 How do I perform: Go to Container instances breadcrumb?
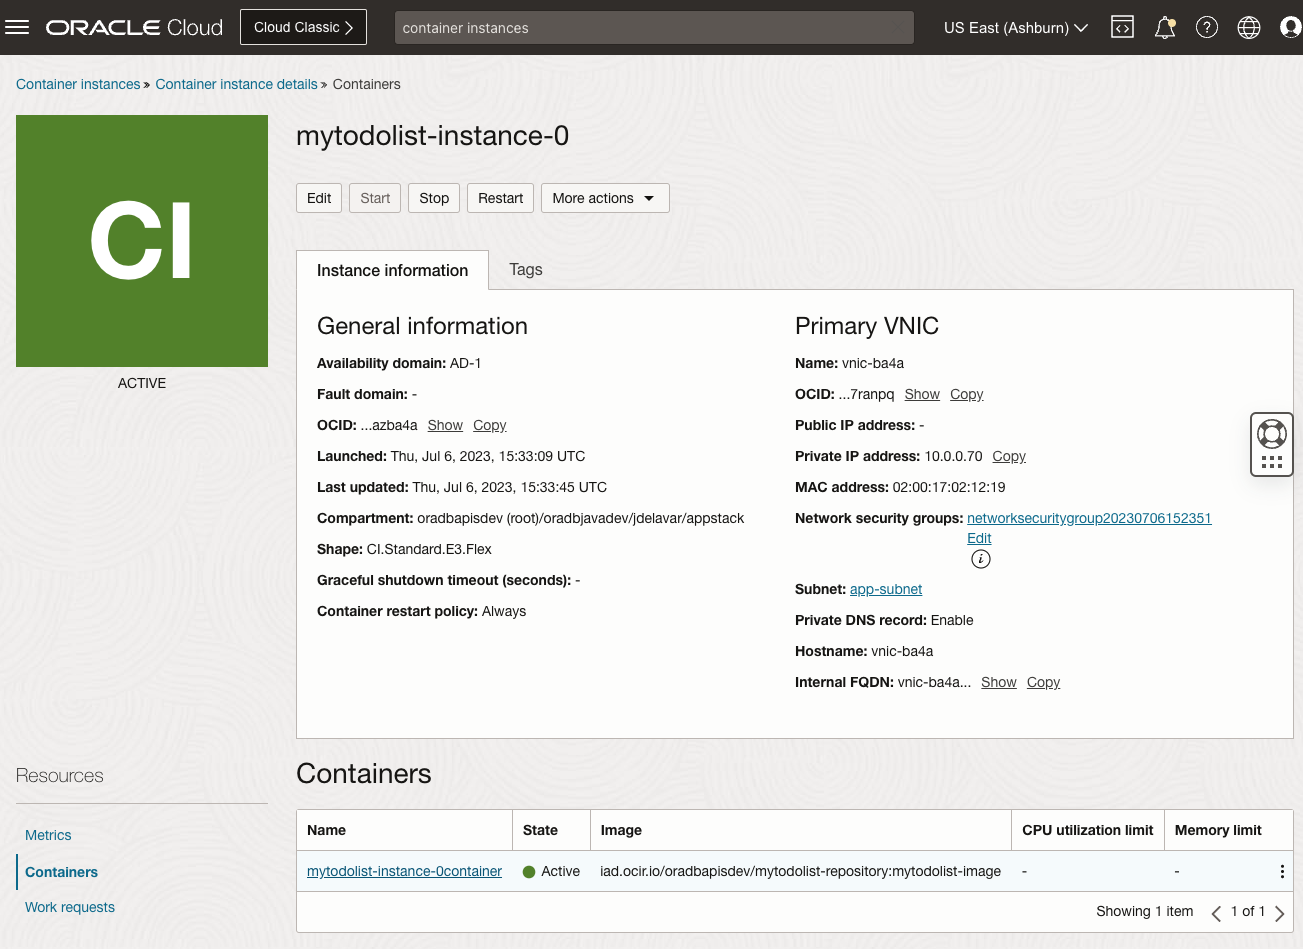[x=78, y=84]
